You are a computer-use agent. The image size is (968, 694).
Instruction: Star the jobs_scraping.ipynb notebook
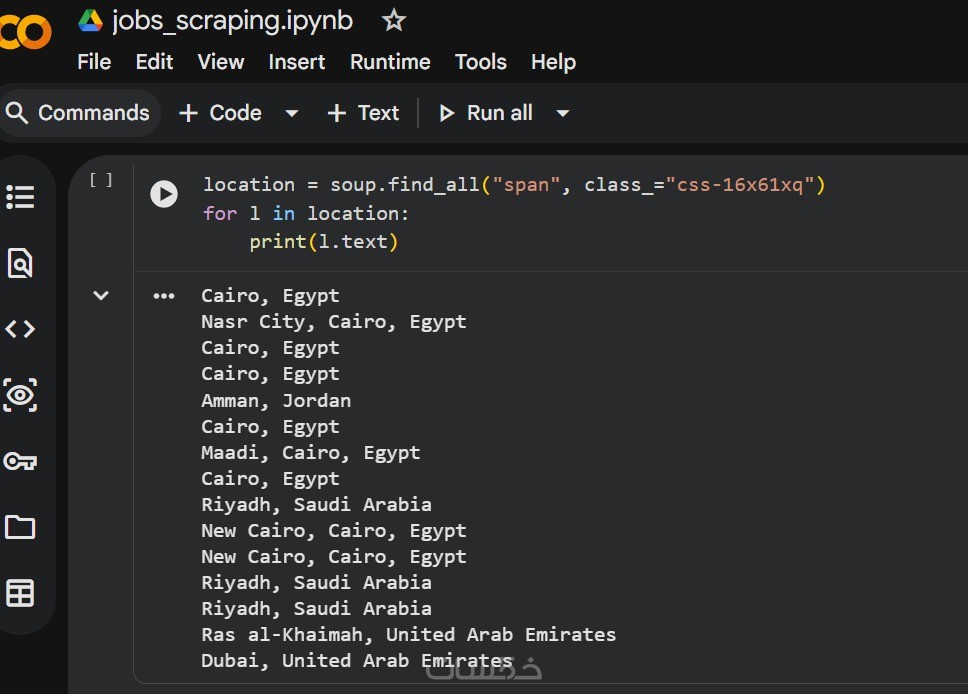click(x=394, y=20)
